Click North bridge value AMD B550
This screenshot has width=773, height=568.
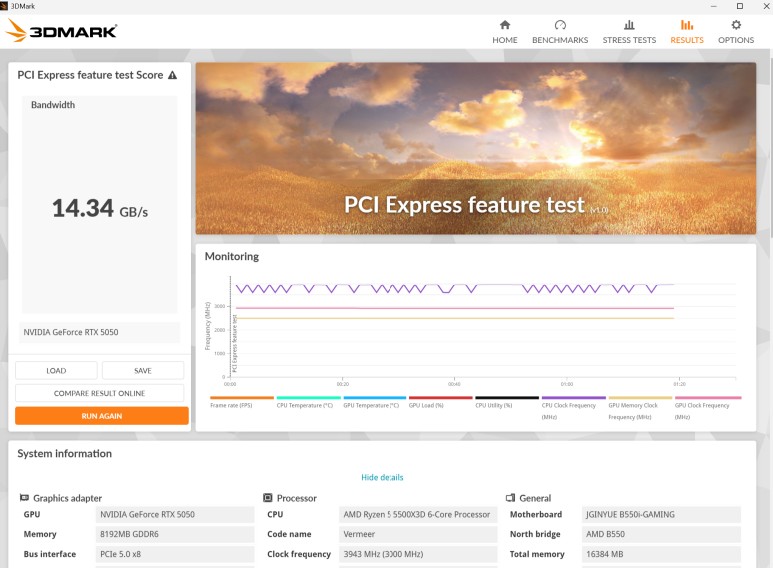click(x=661, y=534)
